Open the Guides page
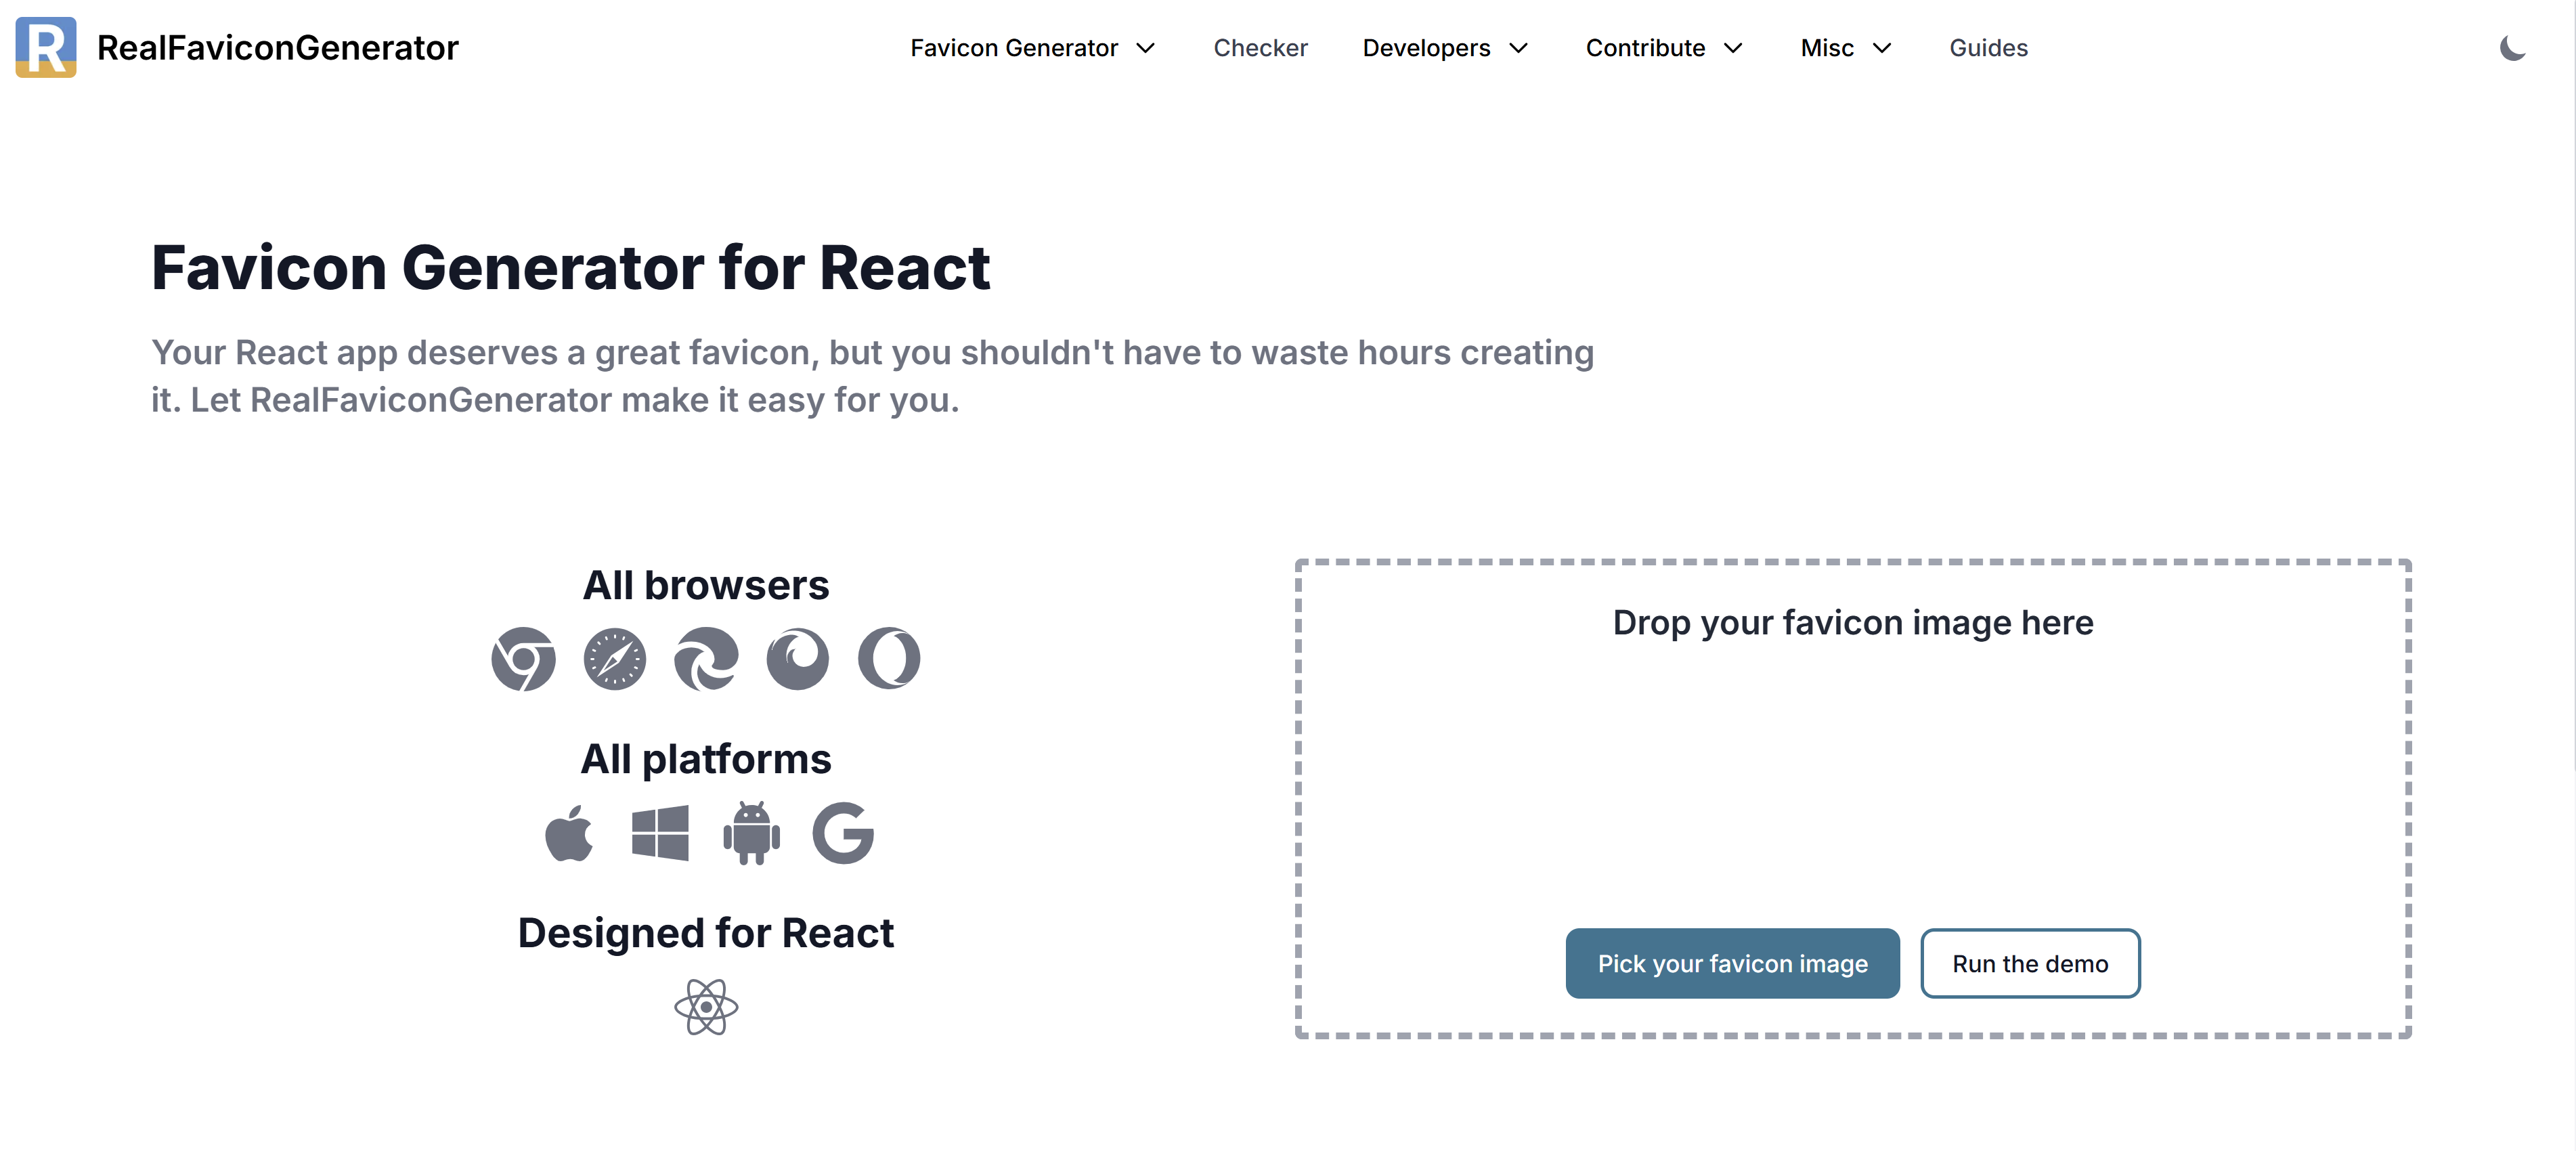 coord(1988,48)
